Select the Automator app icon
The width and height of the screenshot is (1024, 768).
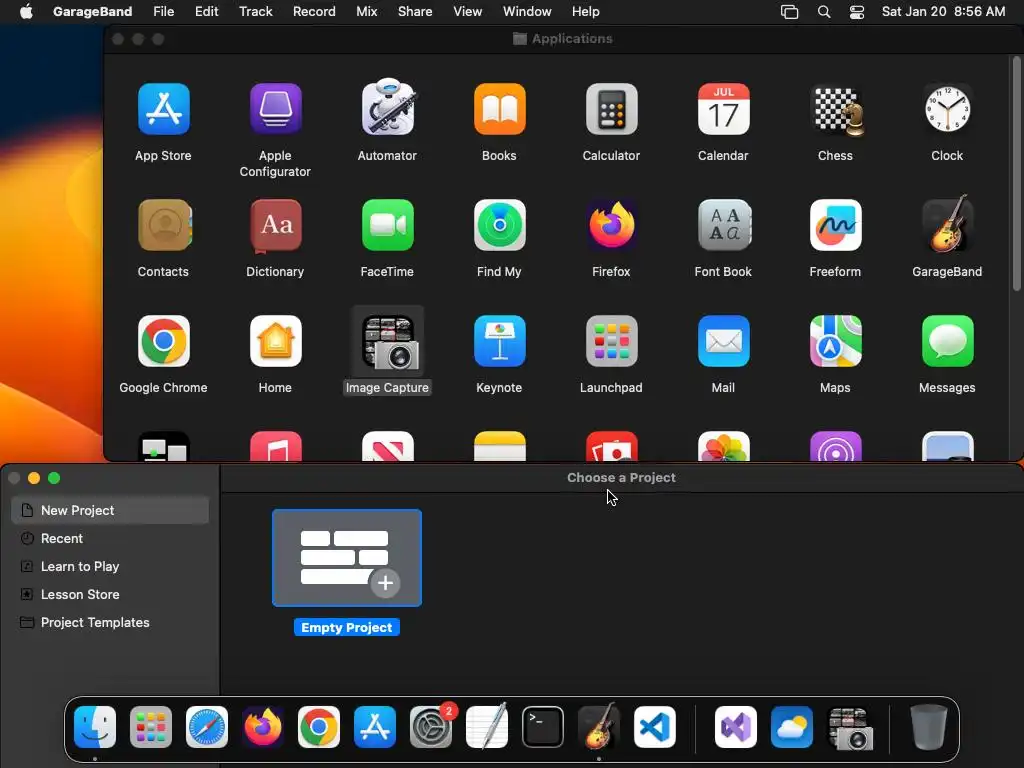click(x=388, y=108)
